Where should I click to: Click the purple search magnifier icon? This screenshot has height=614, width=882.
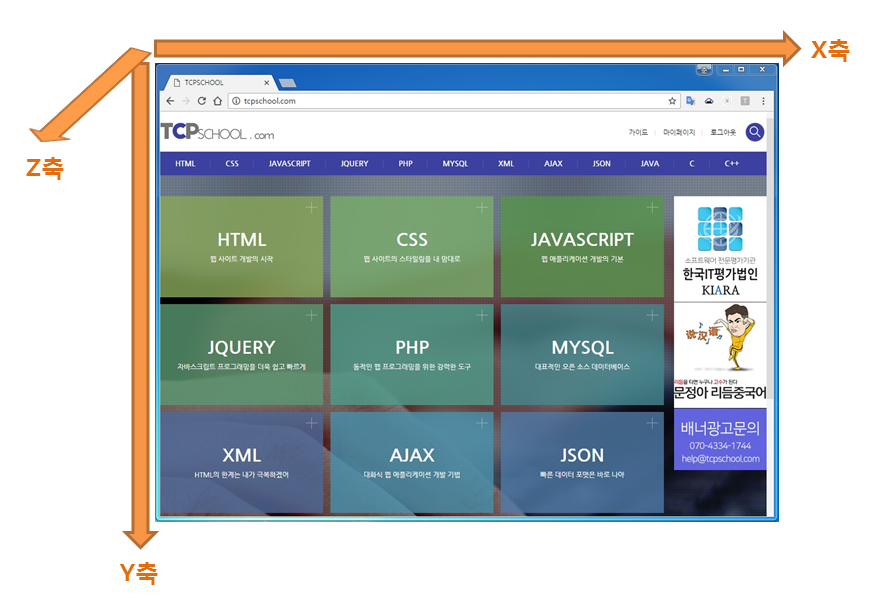755,132
